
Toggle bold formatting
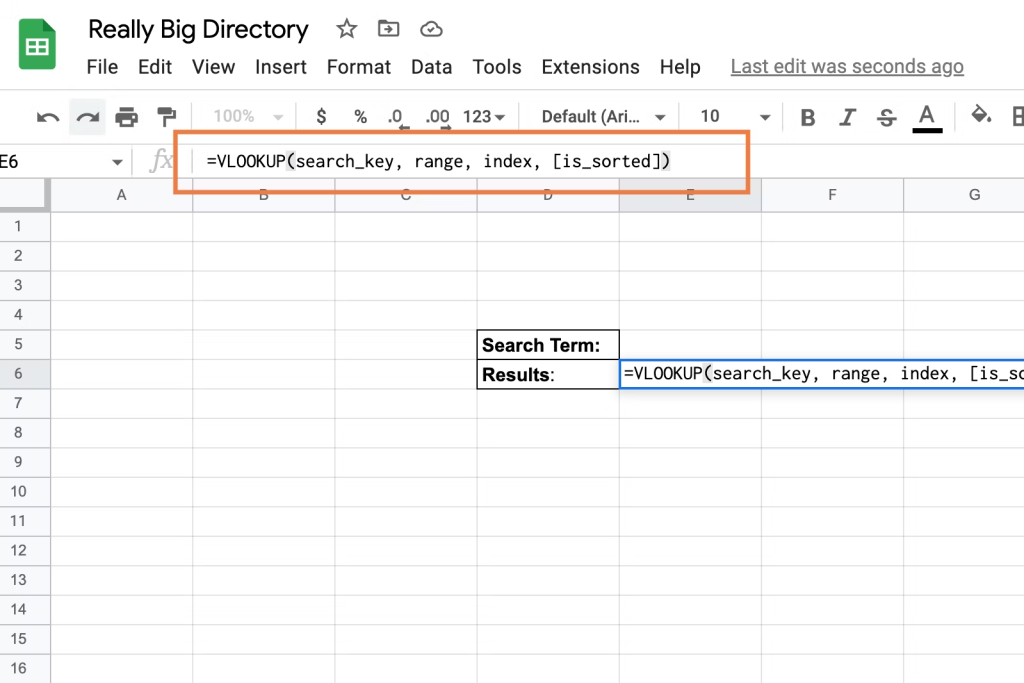point(807,116)
